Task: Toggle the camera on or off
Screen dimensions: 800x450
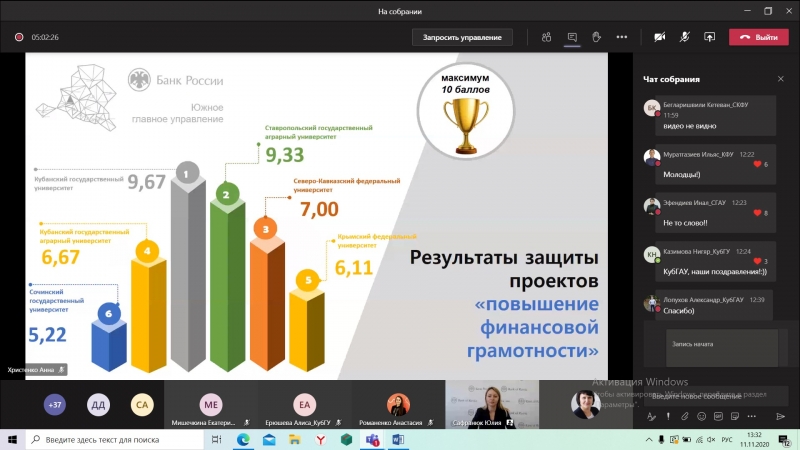Action: pos(660,37)
